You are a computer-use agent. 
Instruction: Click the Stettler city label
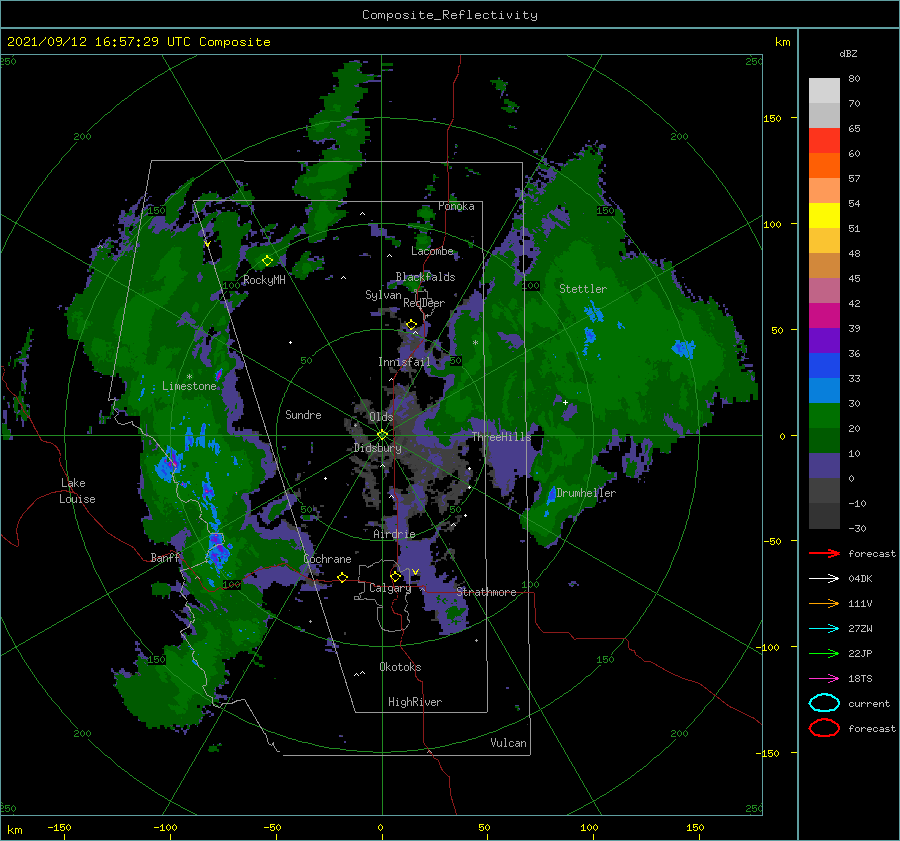pyautogui.click(x=583, y=289)
